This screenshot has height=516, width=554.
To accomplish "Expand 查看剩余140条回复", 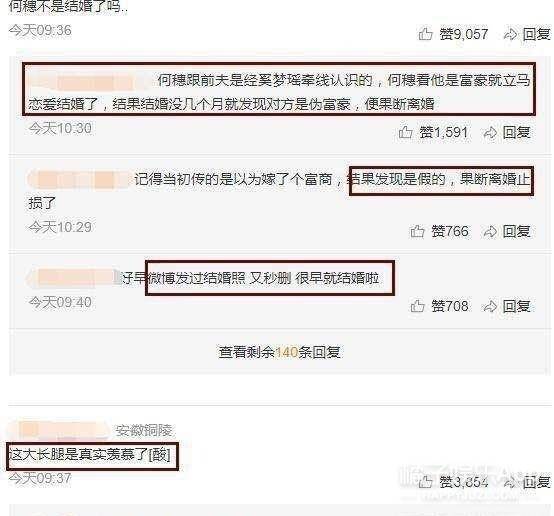I will tap(279, 352).
